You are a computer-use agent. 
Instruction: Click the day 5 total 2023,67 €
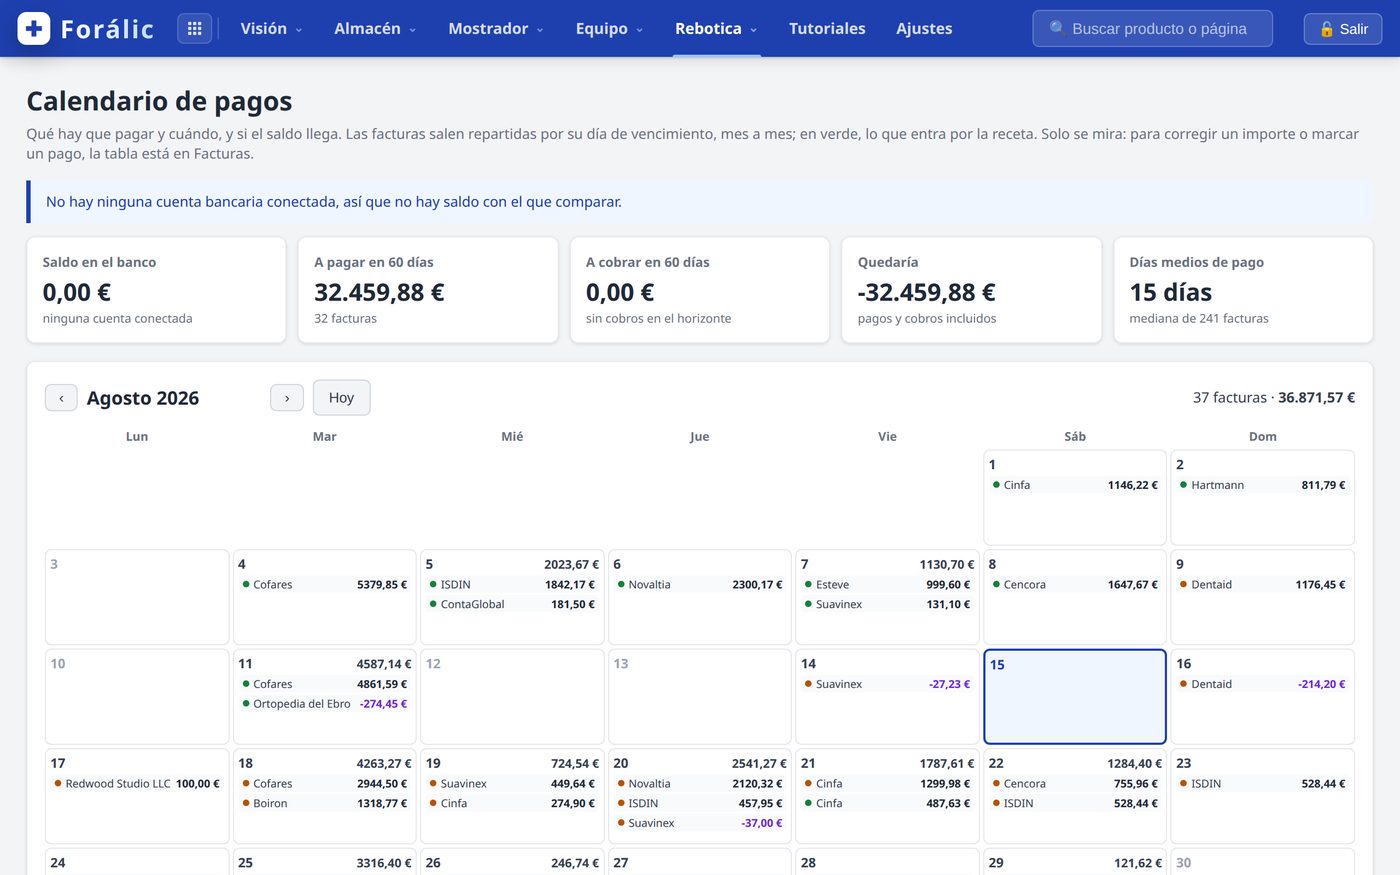click(x=571, y=565)
